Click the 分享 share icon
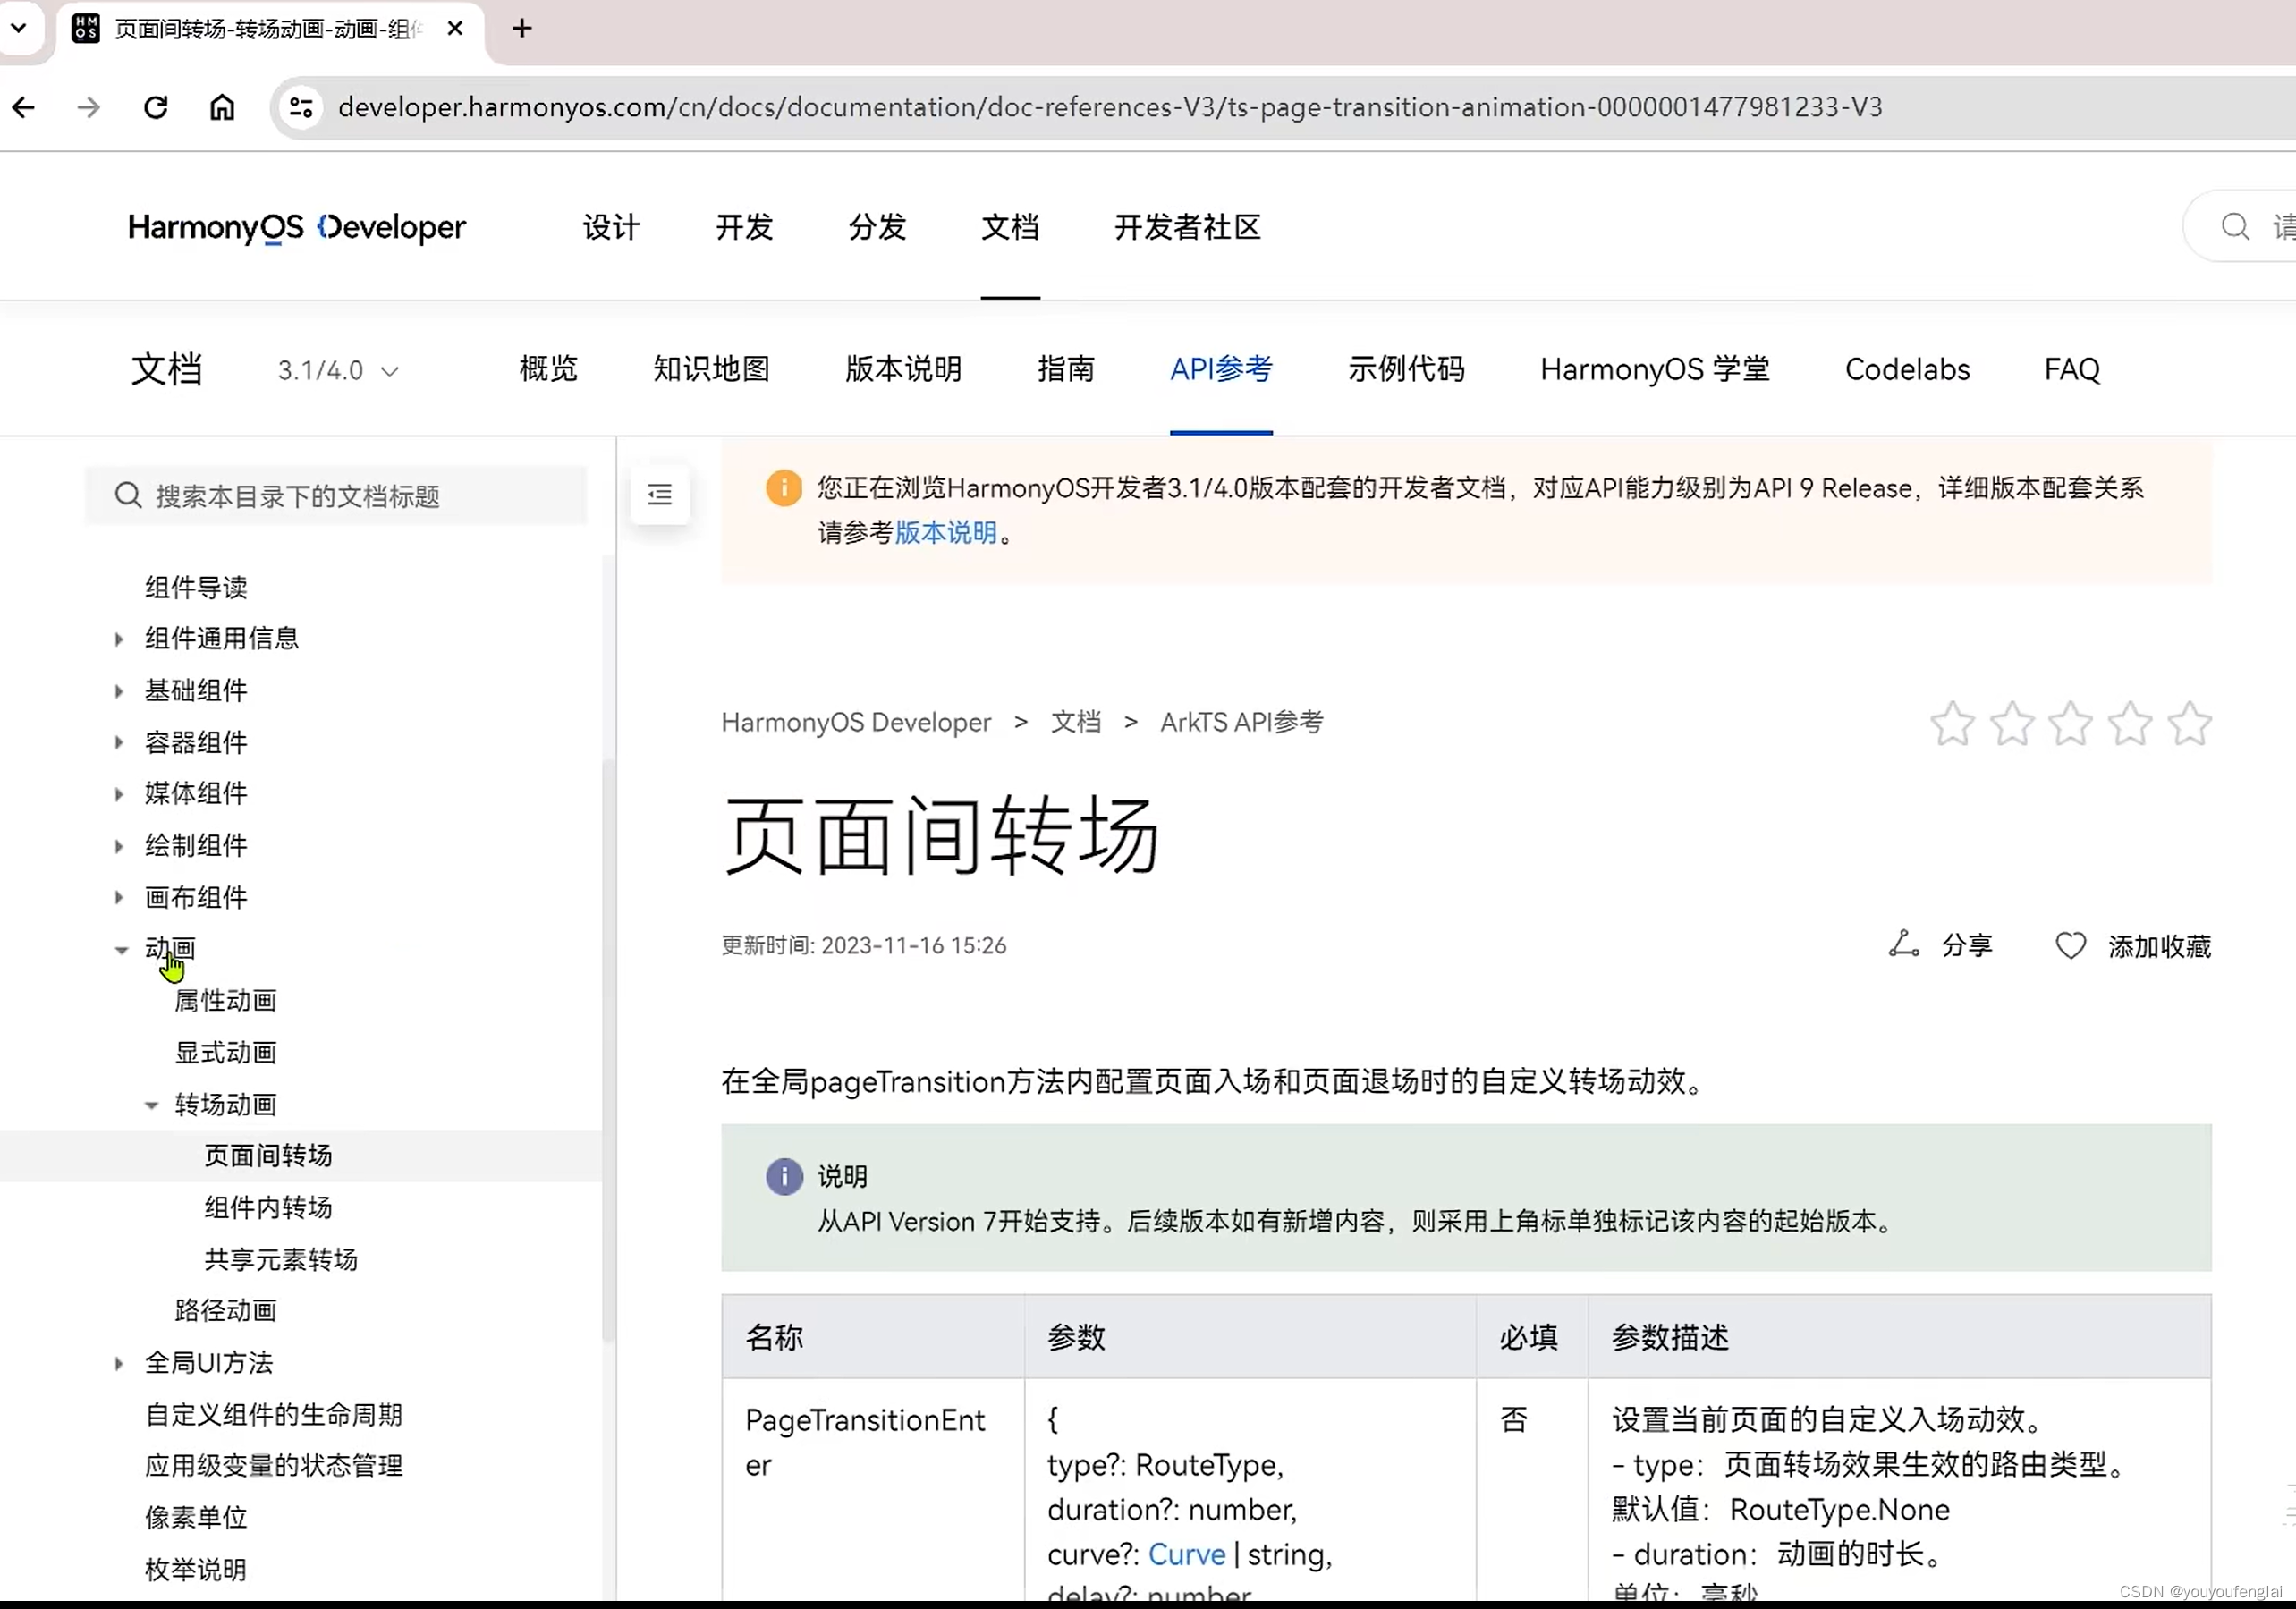2296x1609 pixels. coord(1903,945)
